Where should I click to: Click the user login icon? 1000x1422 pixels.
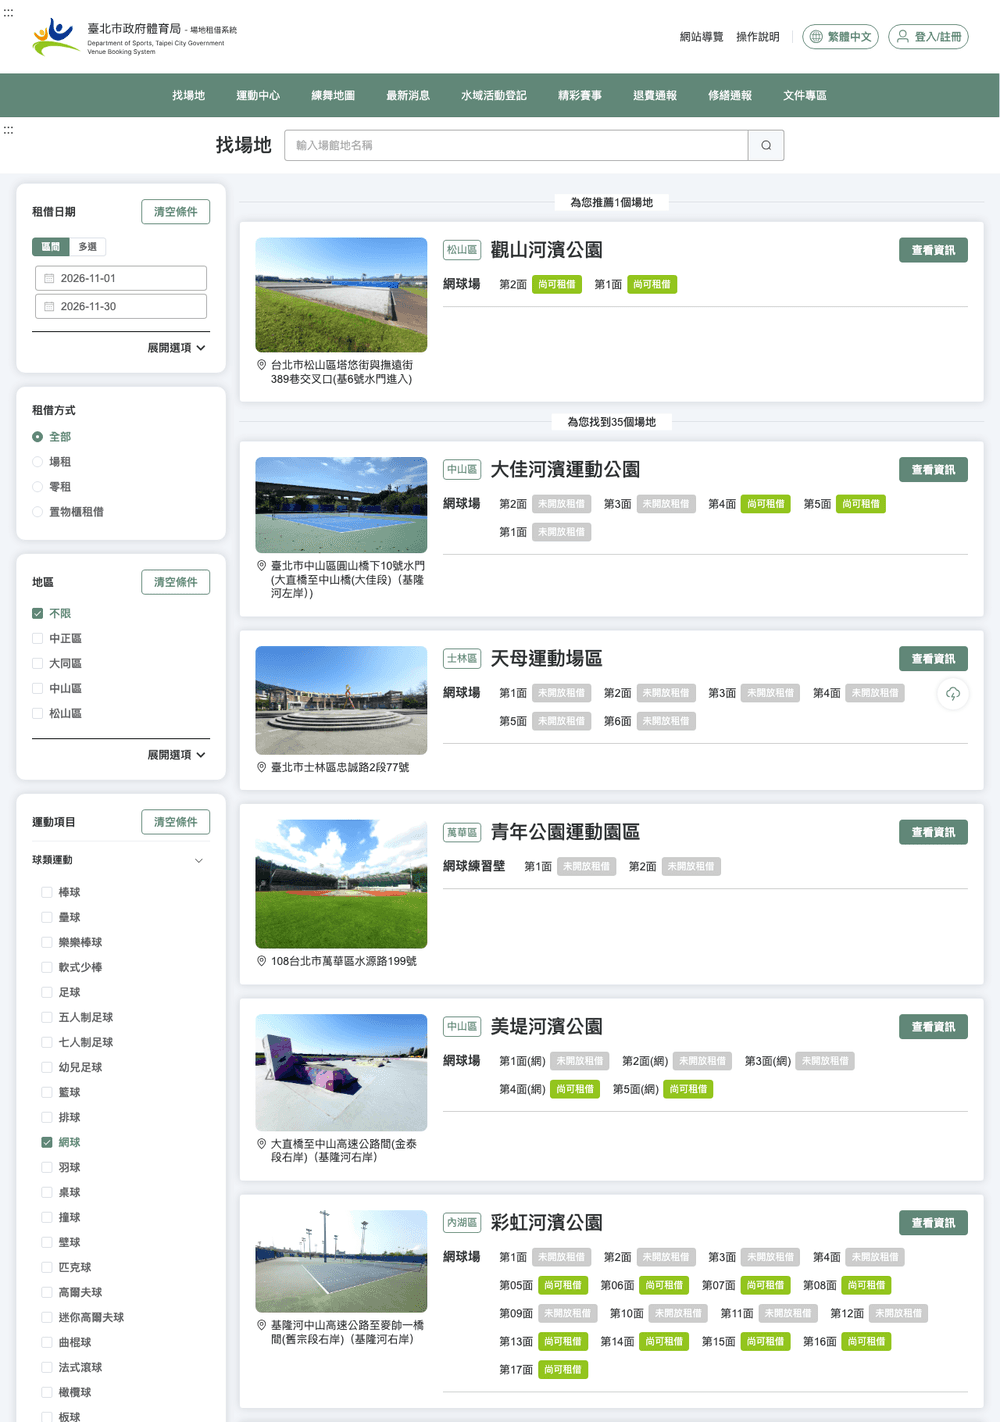coord(903,37)
